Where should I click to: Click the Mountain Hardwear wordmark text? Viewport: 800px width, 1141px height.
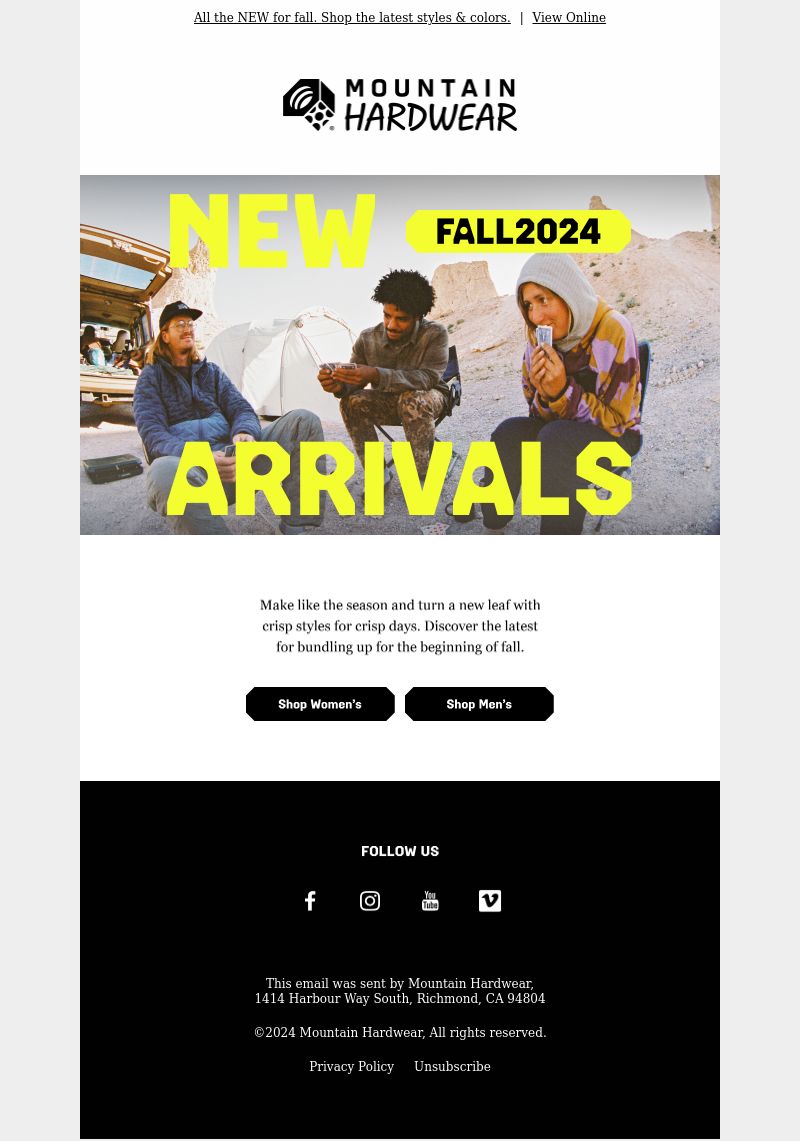tap(430, 105)
